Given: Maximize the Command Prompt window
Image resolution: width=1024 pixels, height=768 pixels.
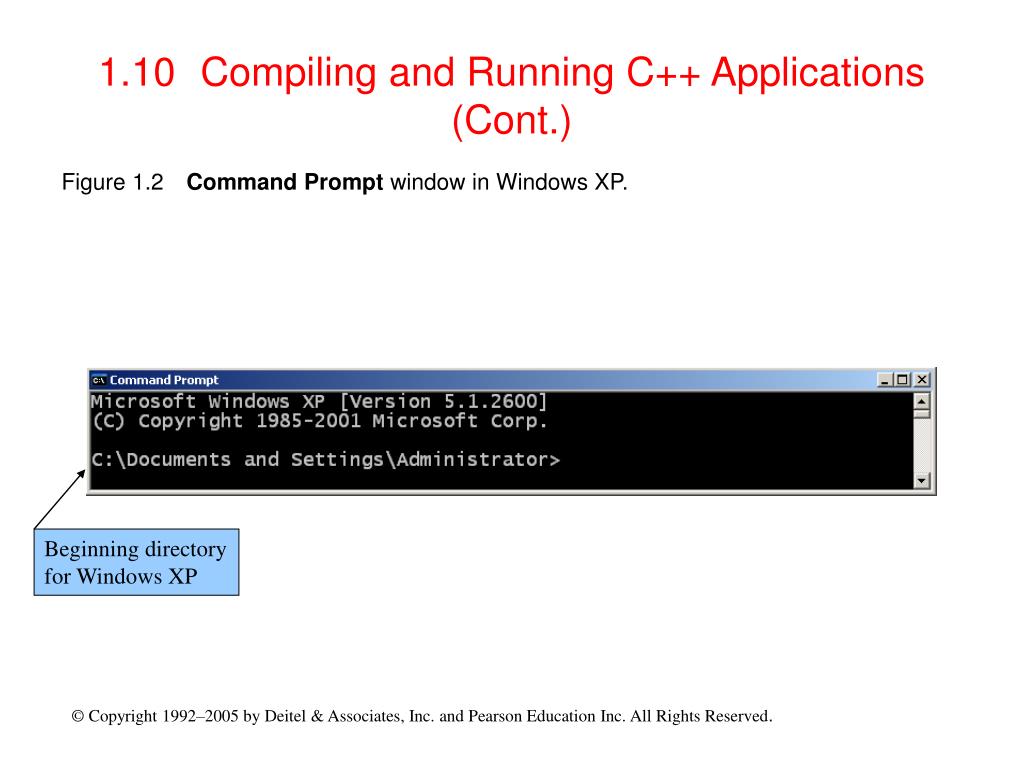Looking at the screenshot, I should (902, 379).
